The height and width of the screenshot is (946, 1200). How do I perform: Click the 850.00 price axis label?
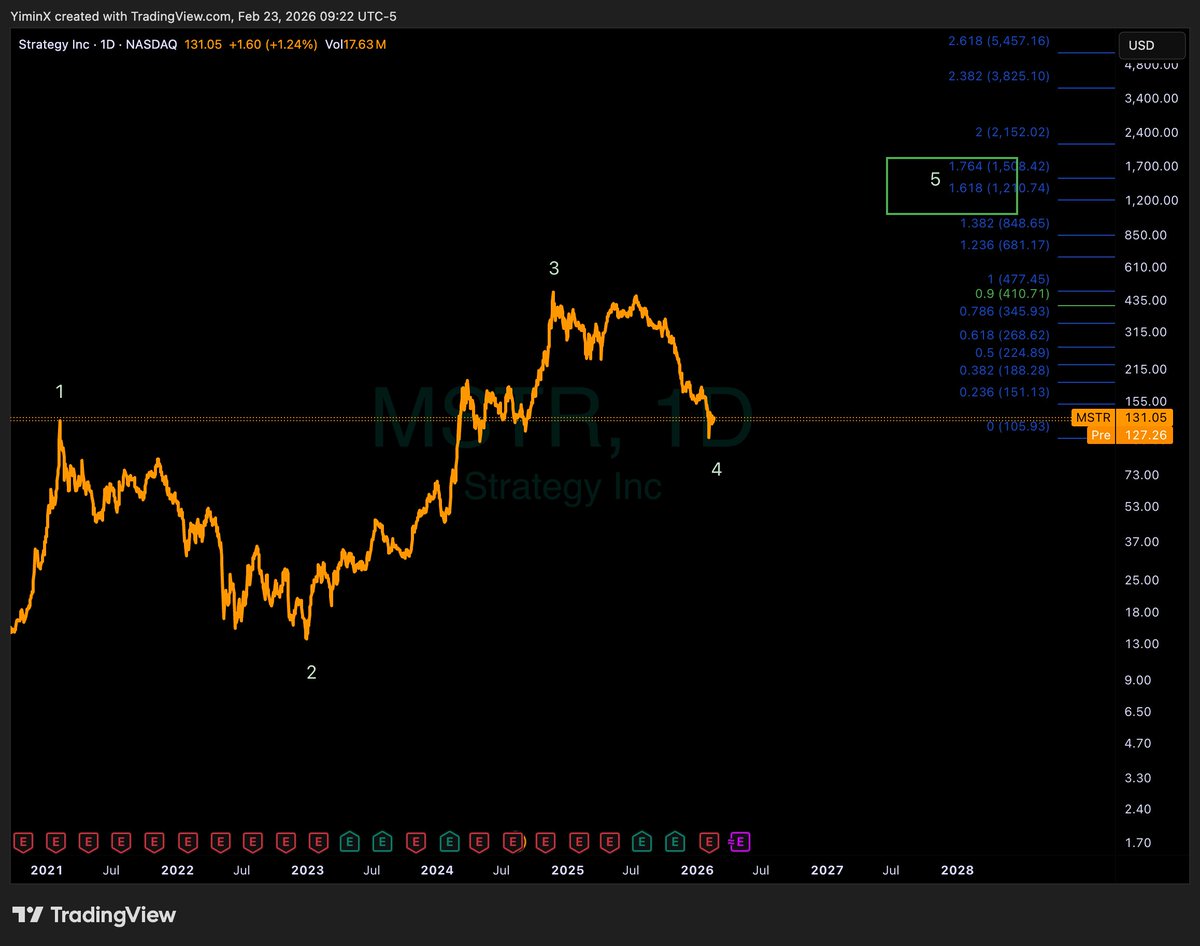coord(1145,235)
